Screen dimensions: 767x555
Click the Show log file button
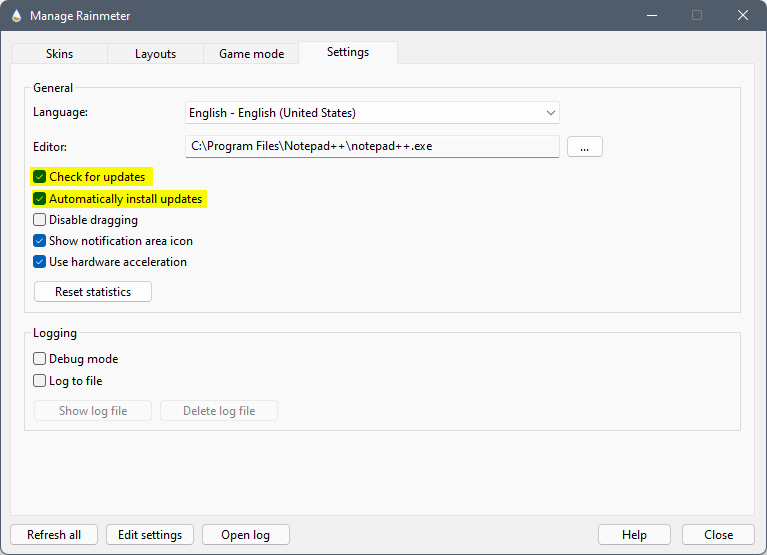[93, 411]
